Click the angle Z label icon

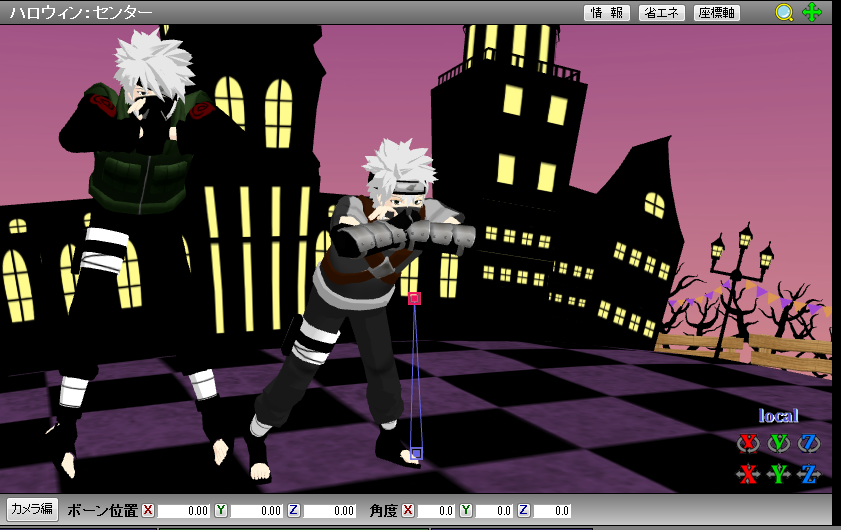524,510
